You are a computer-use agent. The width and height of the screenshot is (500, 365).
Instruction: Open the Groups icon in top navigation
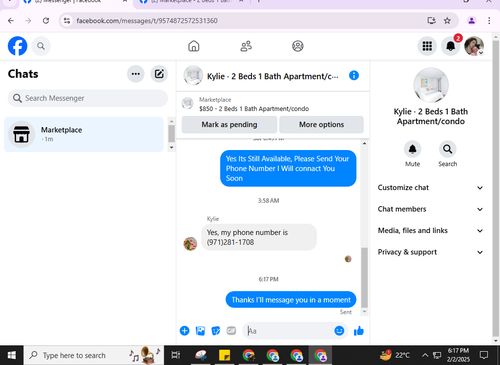(298, 46)
